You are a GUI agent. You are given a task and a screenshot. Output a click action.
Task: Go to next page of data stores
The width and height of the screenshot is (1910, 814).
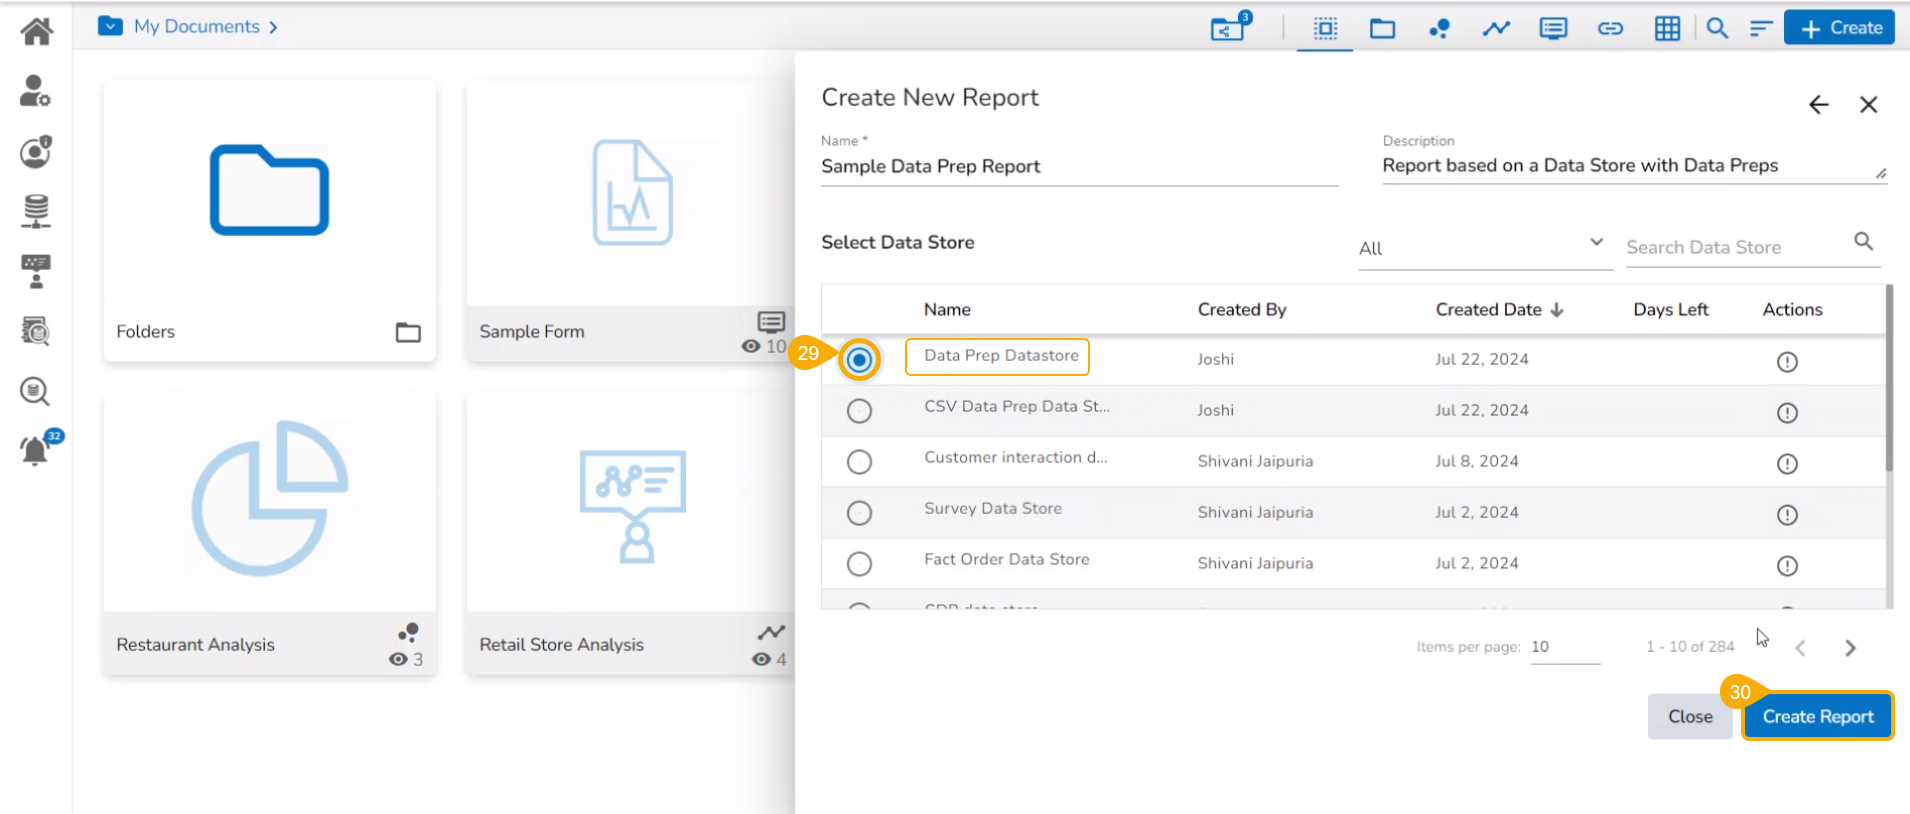[x=1850, y=648]
